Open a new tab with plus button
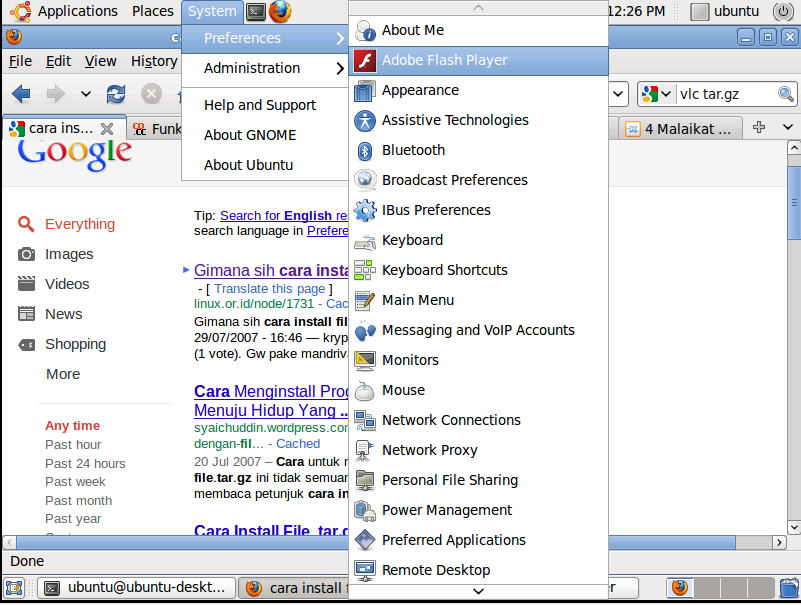The image size is (801, 605). (x=759, y=127)
